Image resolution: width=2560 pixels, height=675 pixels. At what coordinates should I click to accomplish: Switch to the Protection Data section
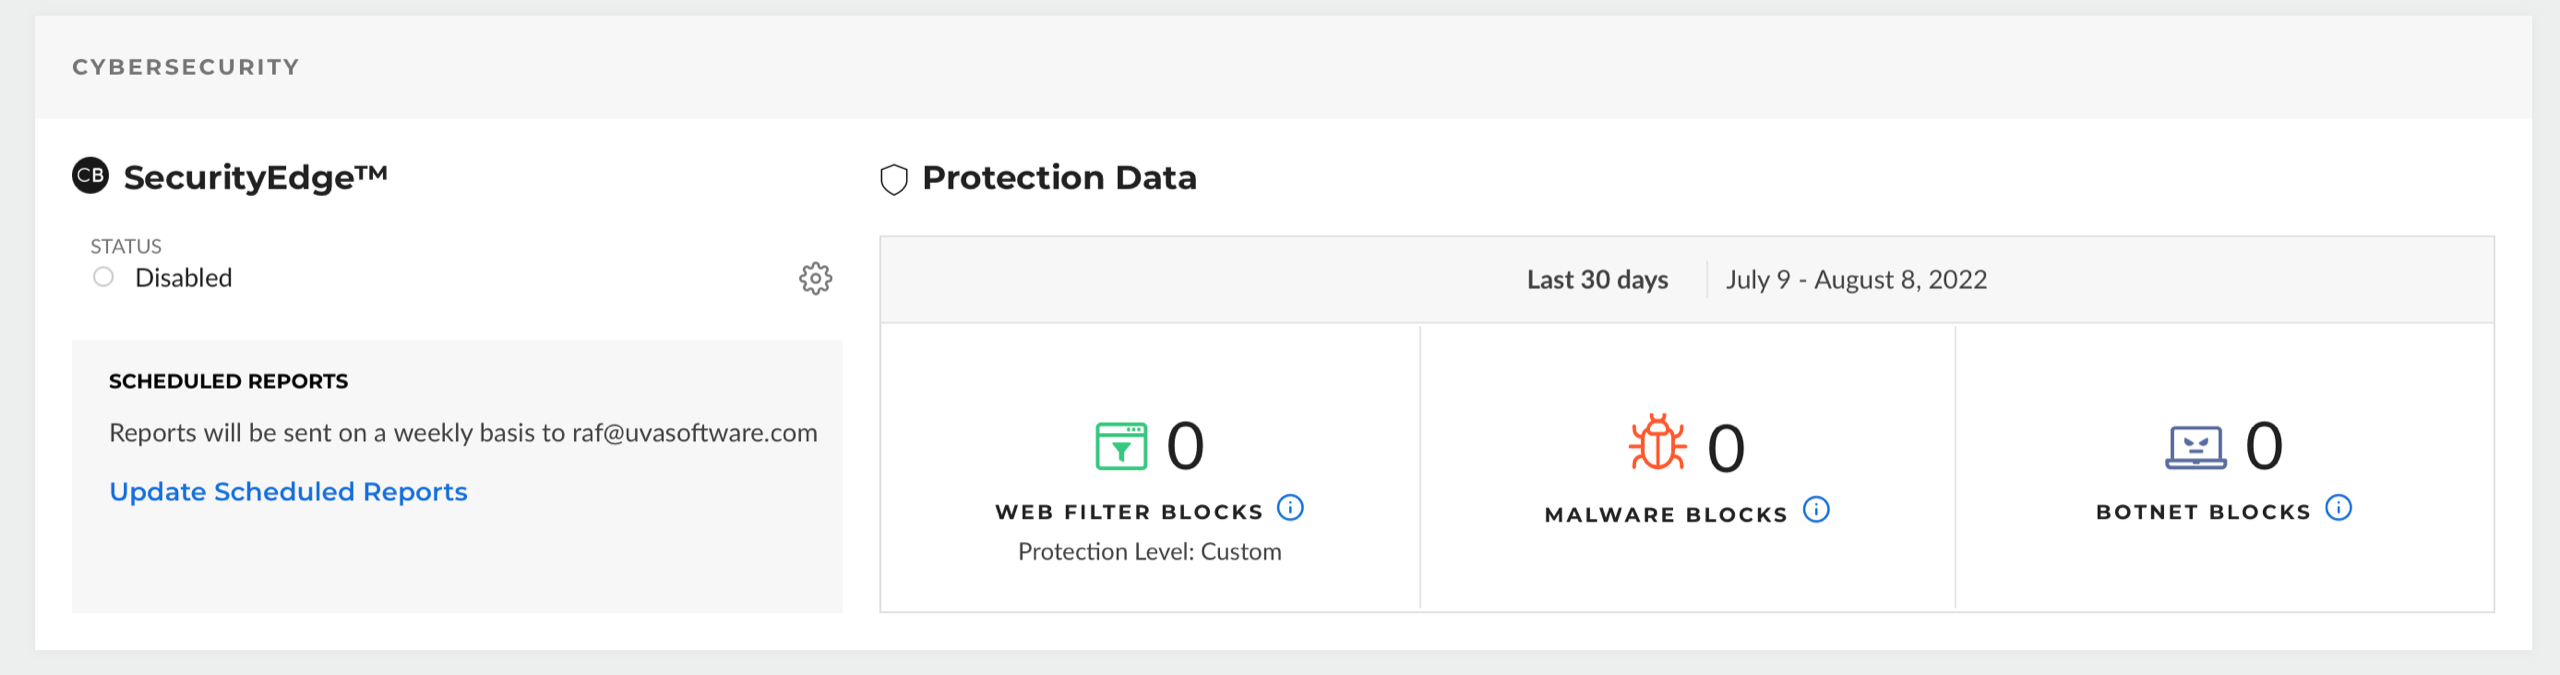(1059, 178)
